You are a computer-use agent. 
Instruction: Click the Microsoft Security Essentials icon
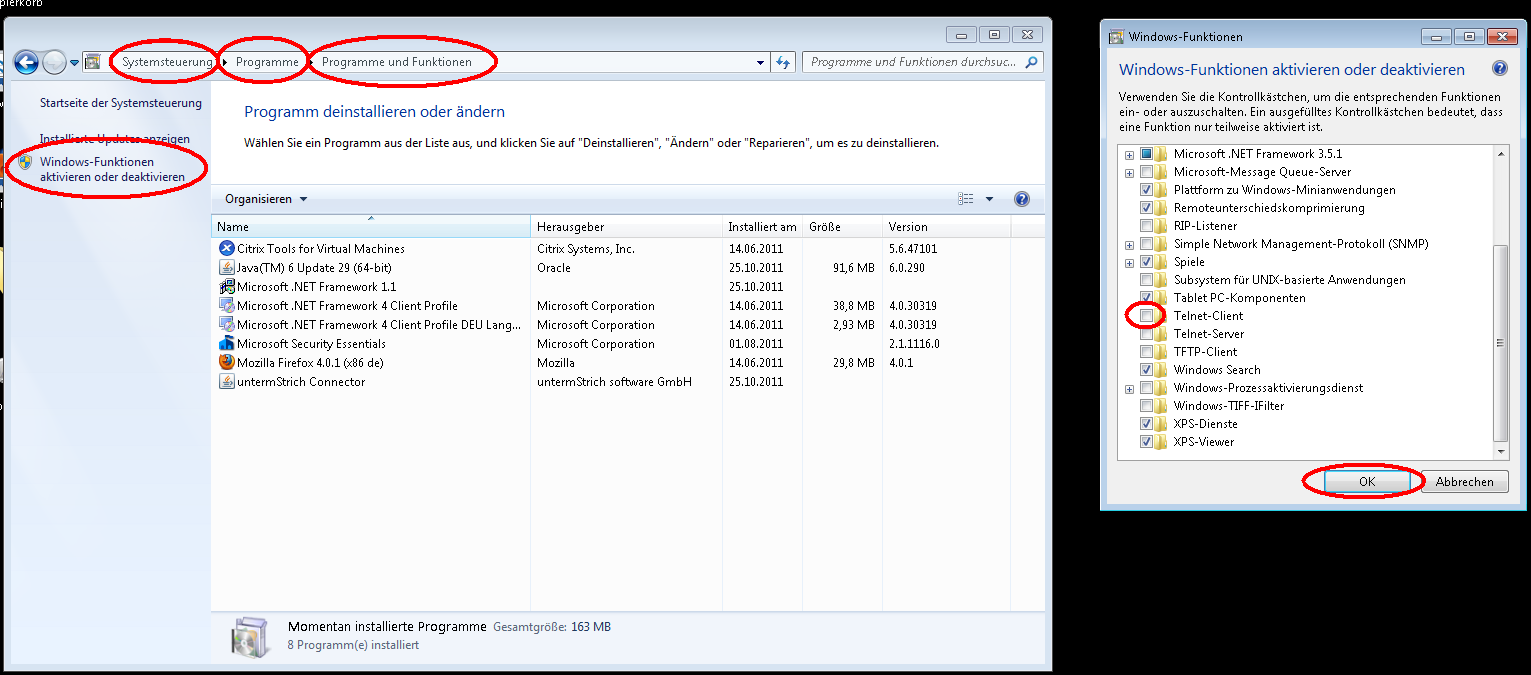[x=226, y=344]
